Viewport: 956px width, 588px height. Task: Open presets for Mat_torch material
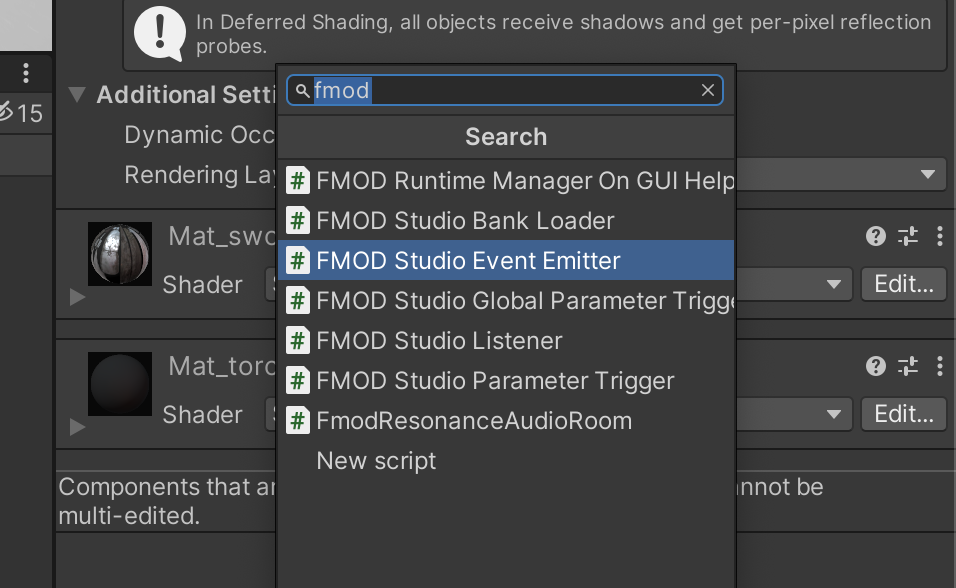pos(908,365)
